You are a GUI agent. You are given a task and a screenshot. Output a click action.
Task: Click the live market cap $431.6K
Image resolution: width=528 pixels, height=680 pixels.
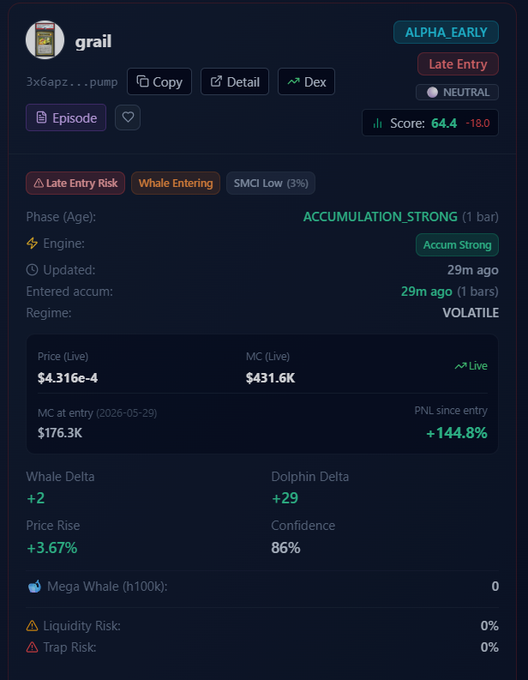[271, 378]
